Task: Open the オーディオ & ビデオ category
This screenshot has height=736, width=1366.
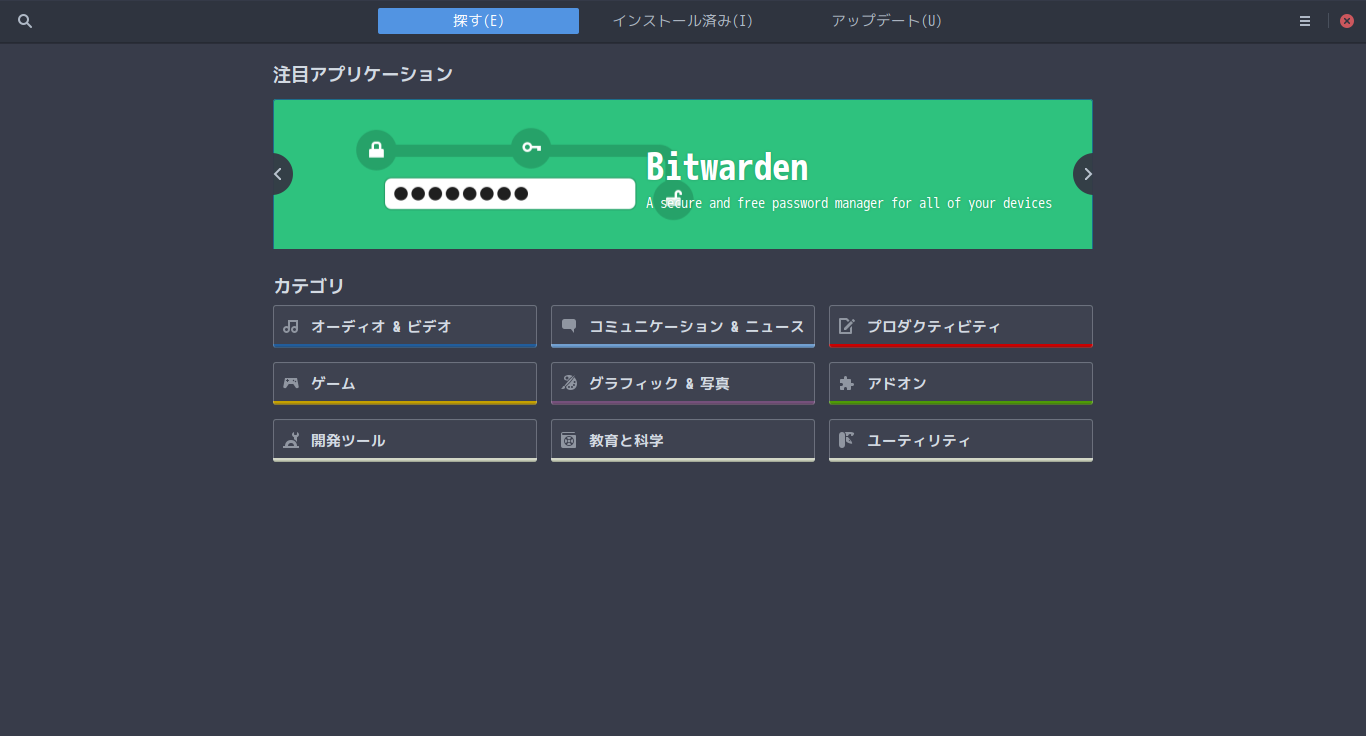Action: point(405,326)
